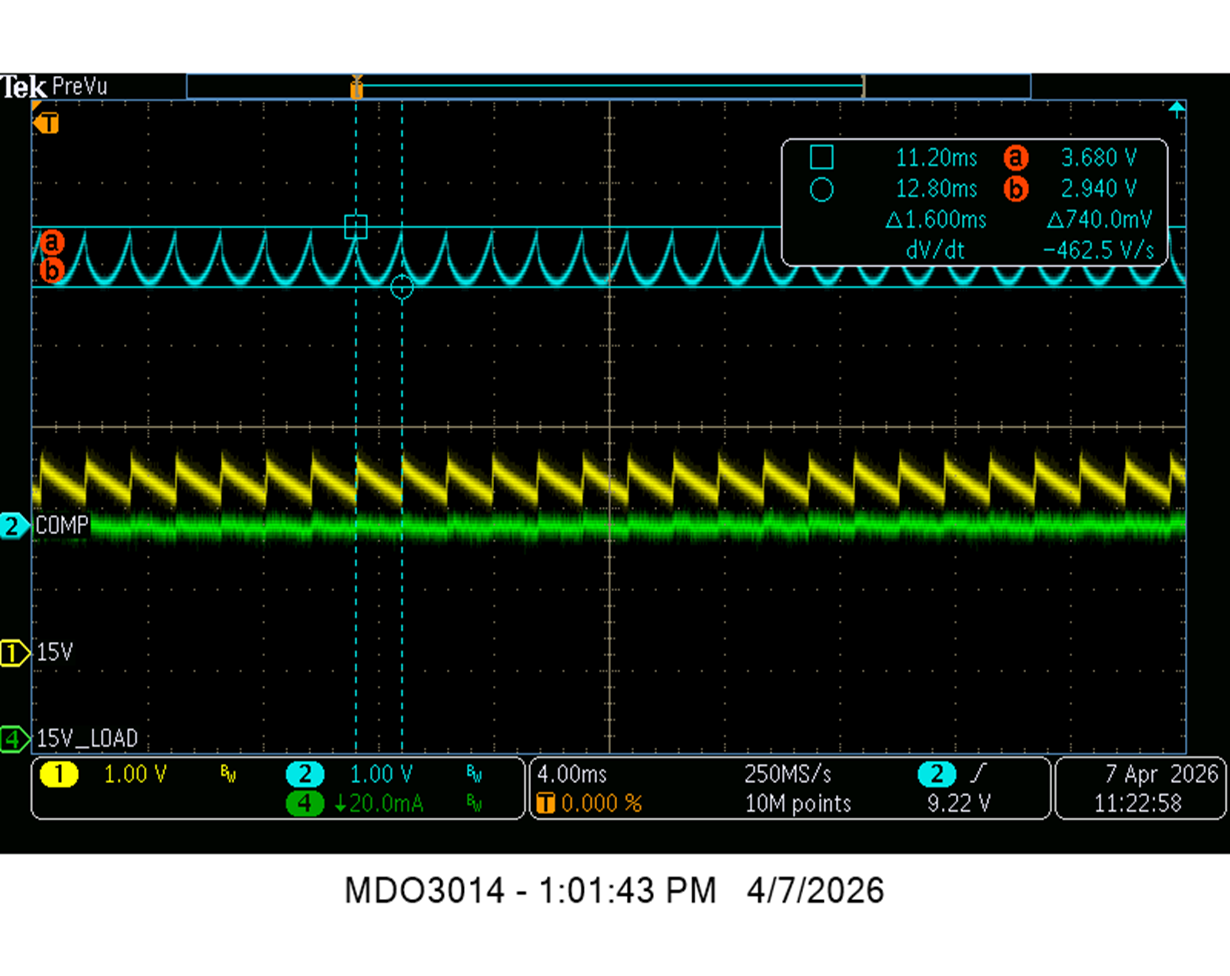Toggle channel 2 cyan badge in readout
Viewport: 1230px width, 976px height.
pyautogui.click(x=305, y=774)
